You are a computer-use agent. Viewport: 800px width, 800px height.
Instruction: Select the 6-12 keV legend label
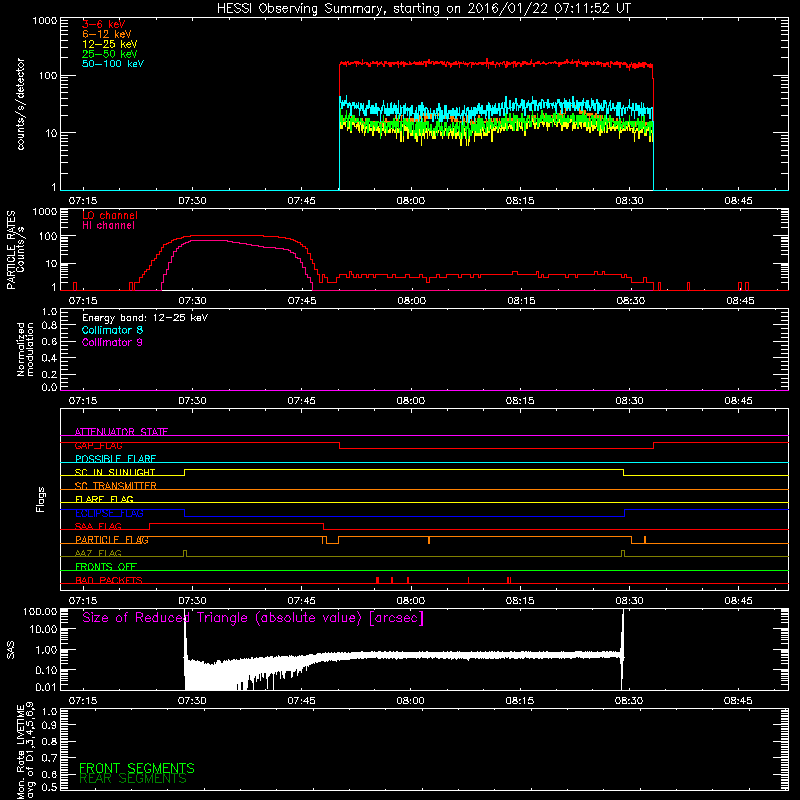[107, 34]
